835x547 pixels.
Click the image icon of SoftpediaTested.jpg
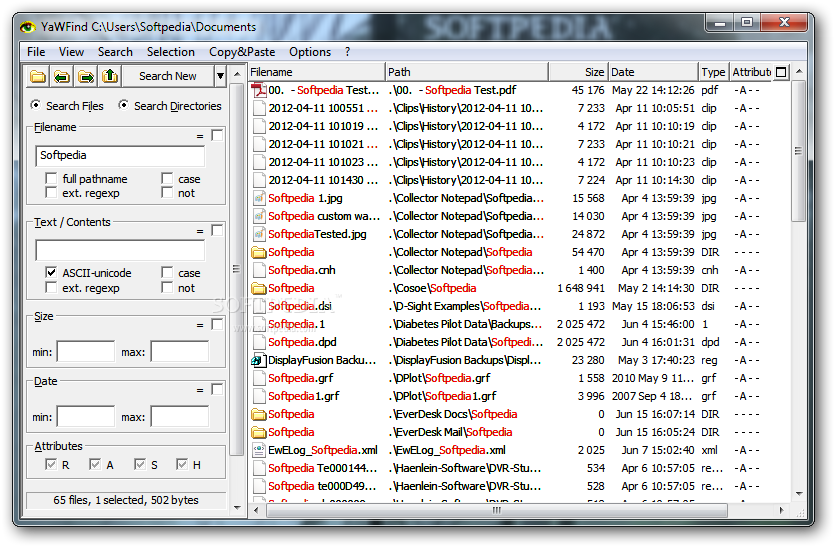tap(259, 234)
